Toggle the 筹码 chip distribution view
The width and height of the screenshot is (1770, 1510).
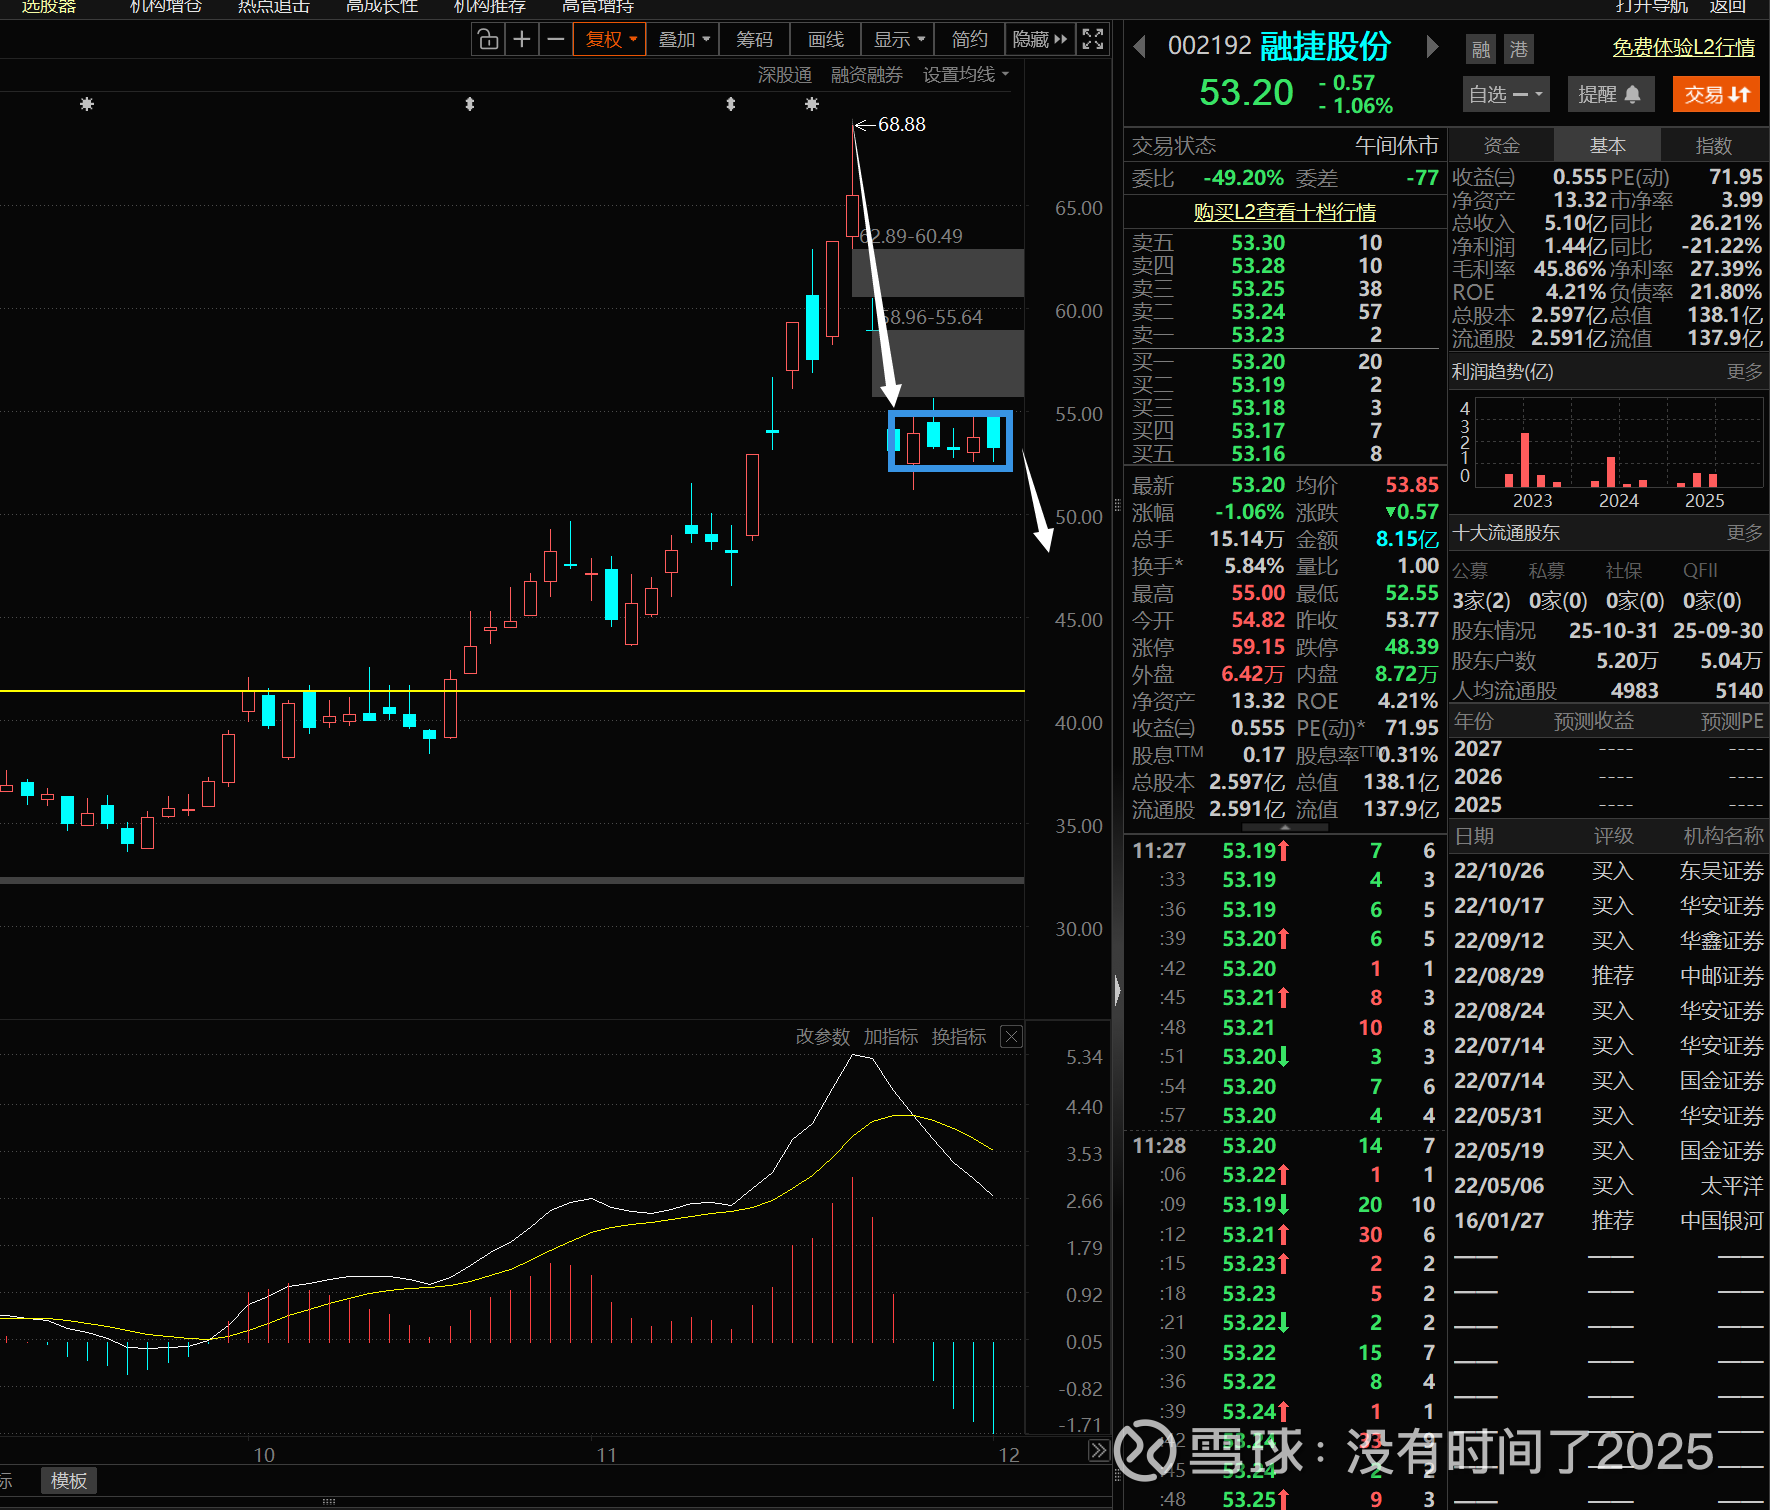click(754, 40)
